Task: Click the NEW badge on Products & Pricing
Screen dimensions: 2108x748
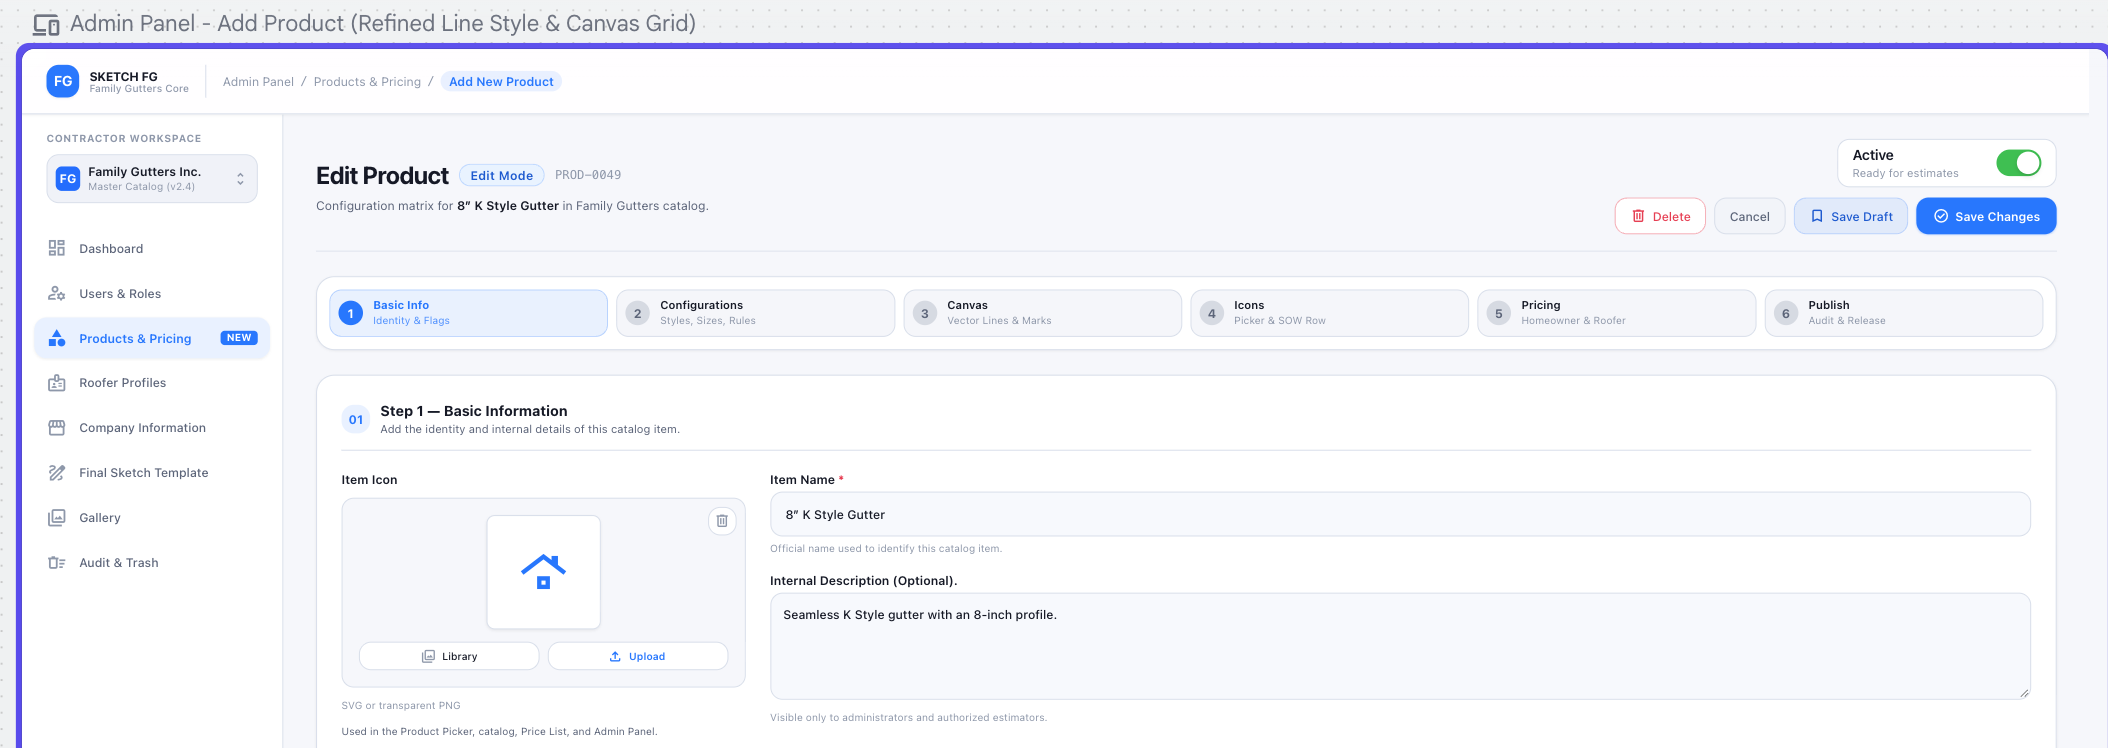Action: coord(239,338)
